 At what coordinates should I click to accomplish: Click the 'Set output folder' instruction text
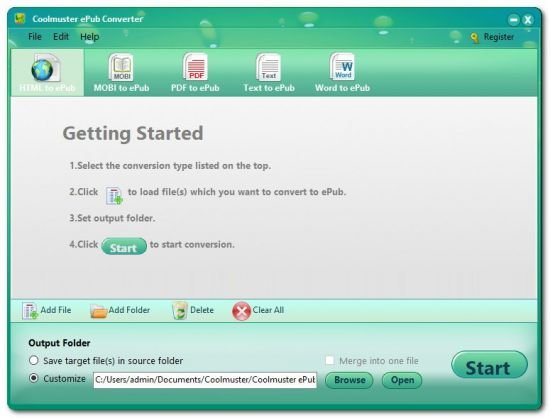pyautogui.click(x=112, y=218)
